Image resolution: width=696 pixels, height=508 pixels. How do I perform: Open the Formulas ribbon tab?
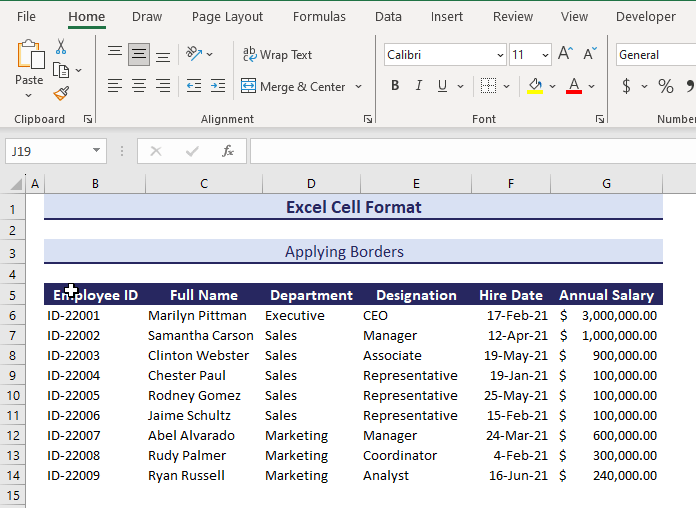click(x=319, y=16)
